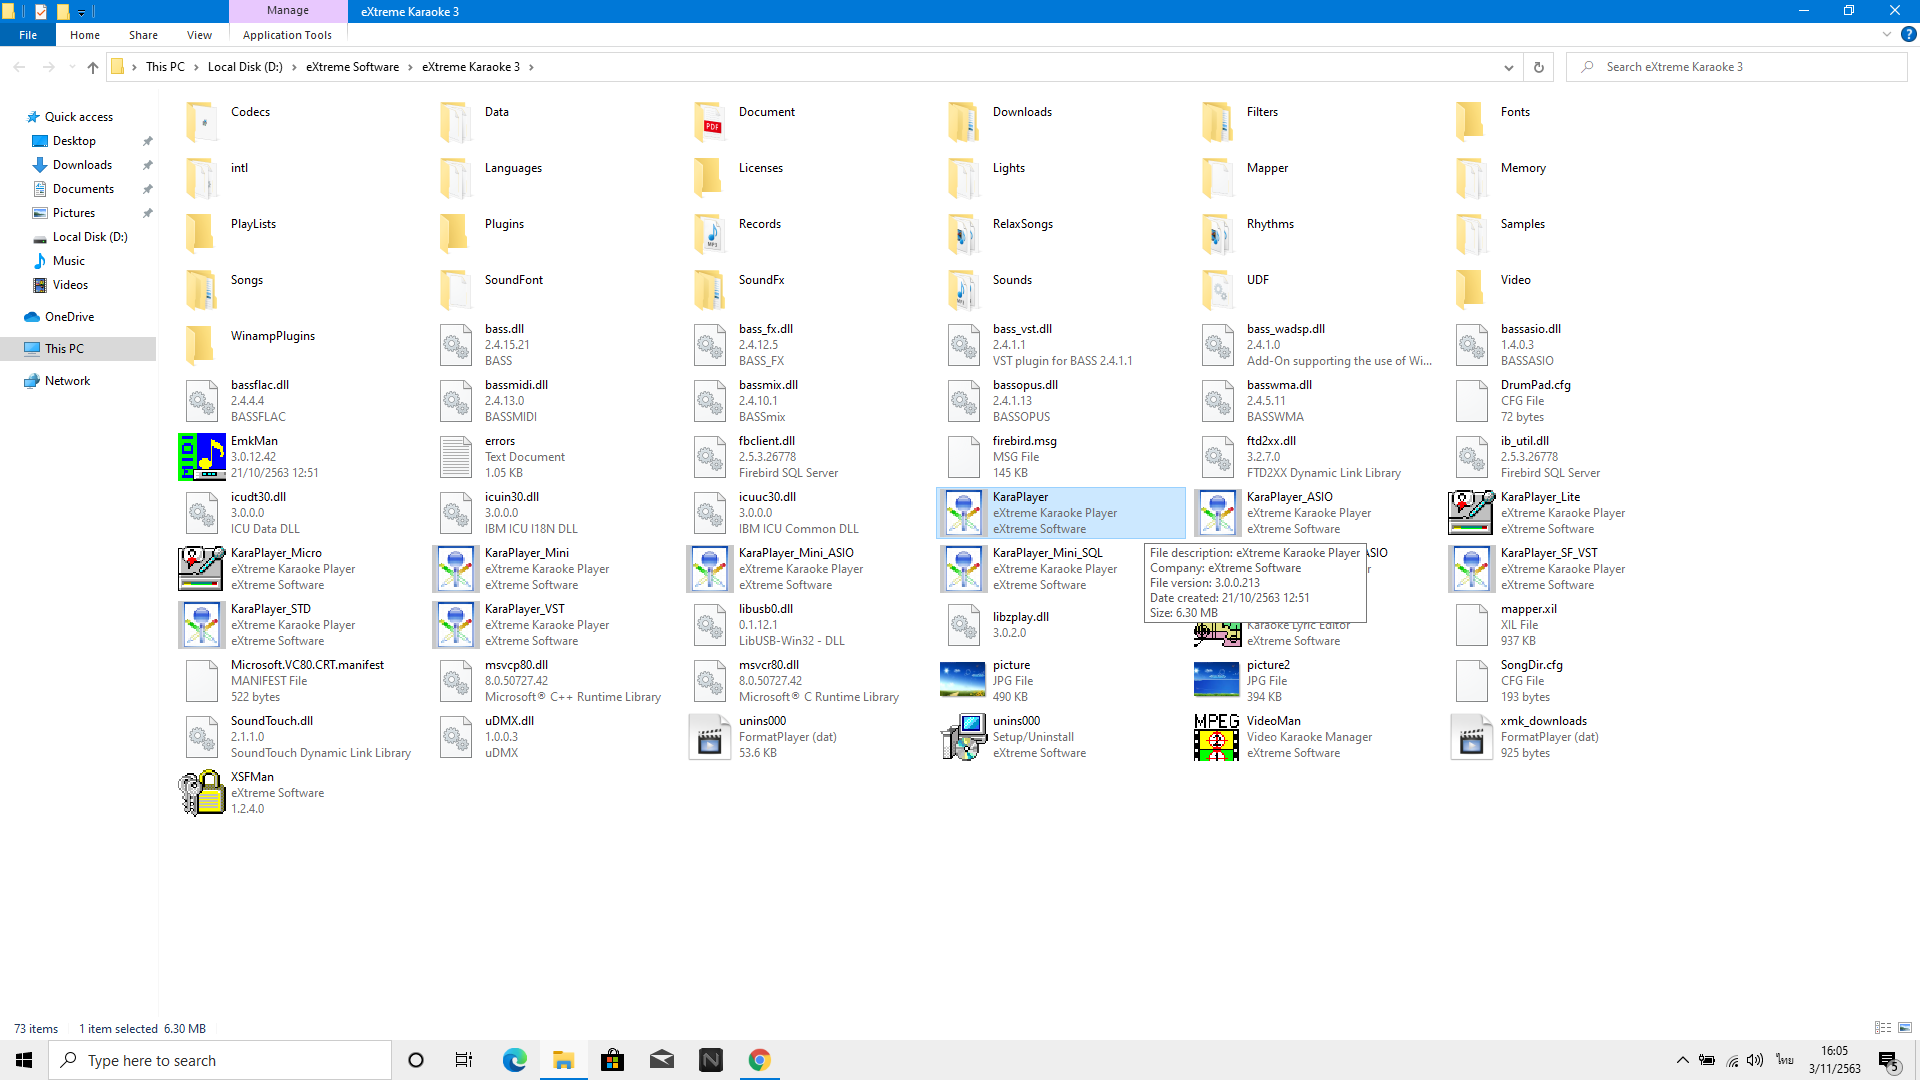
Task: Expand the chevron after Local Disk (D:) breadcrumb
Action: tap(294, 67)
